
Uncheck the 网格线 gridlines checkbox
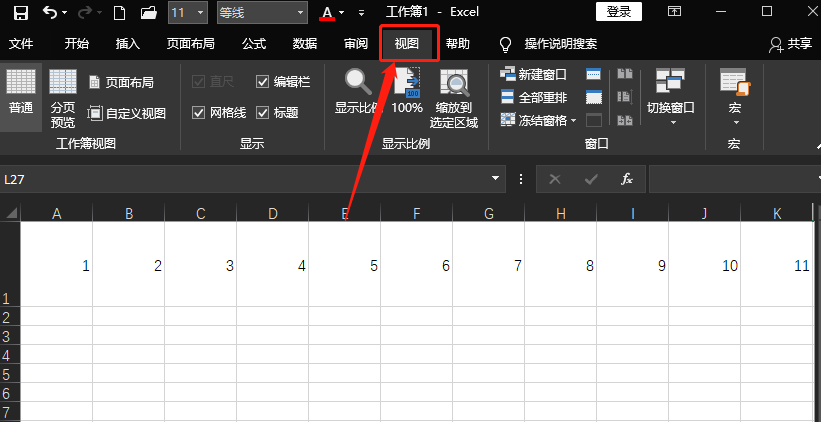coord(198,113)
